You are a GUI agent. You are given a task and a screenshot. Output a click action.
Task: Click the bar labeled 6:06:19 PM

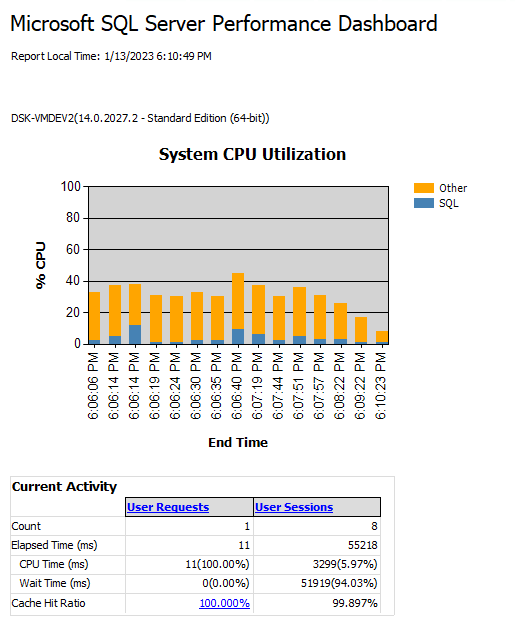coord(156,320)
